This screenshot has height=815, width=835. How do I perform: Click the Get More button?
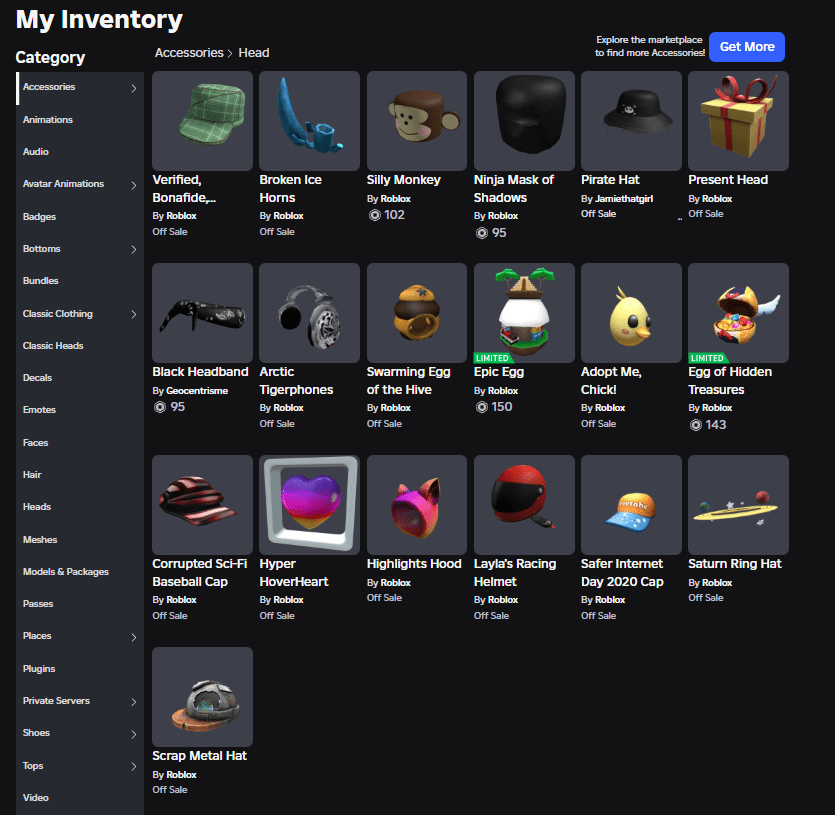click(x=747, y=47)
